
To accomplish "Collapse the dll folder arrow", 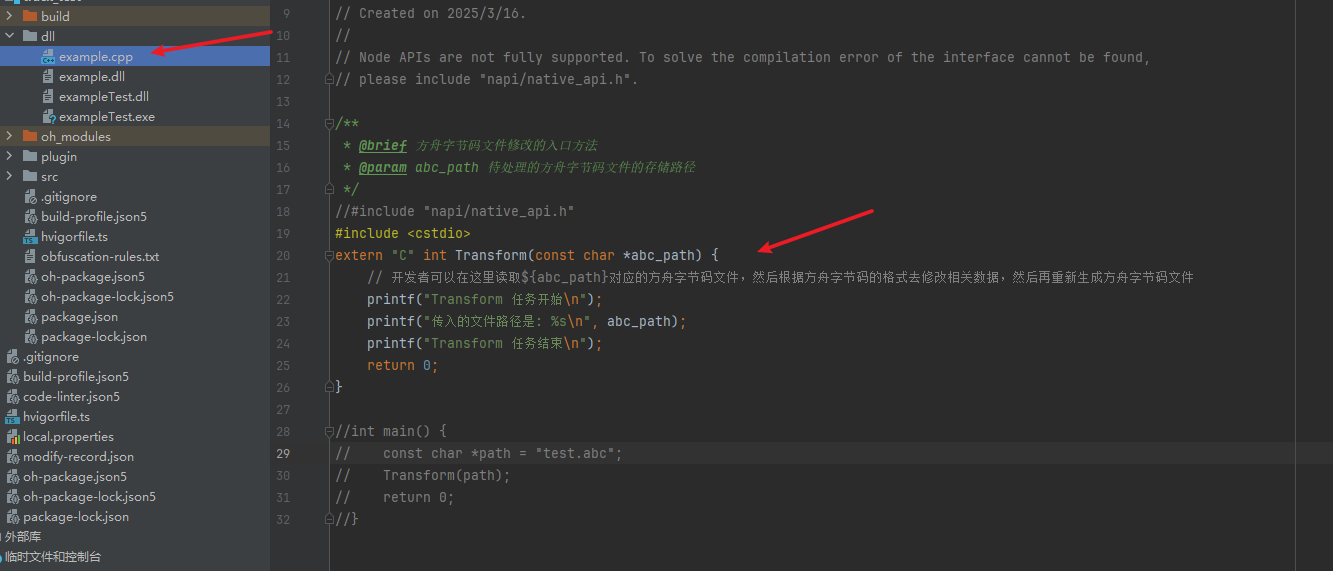I will pyautogui.click(x=10, y=37).
